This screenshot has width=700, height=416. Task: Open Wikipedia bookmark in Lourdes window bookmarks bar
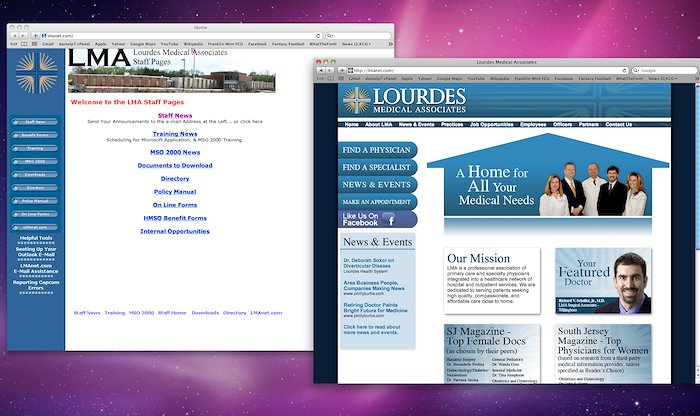click(499, 79)
